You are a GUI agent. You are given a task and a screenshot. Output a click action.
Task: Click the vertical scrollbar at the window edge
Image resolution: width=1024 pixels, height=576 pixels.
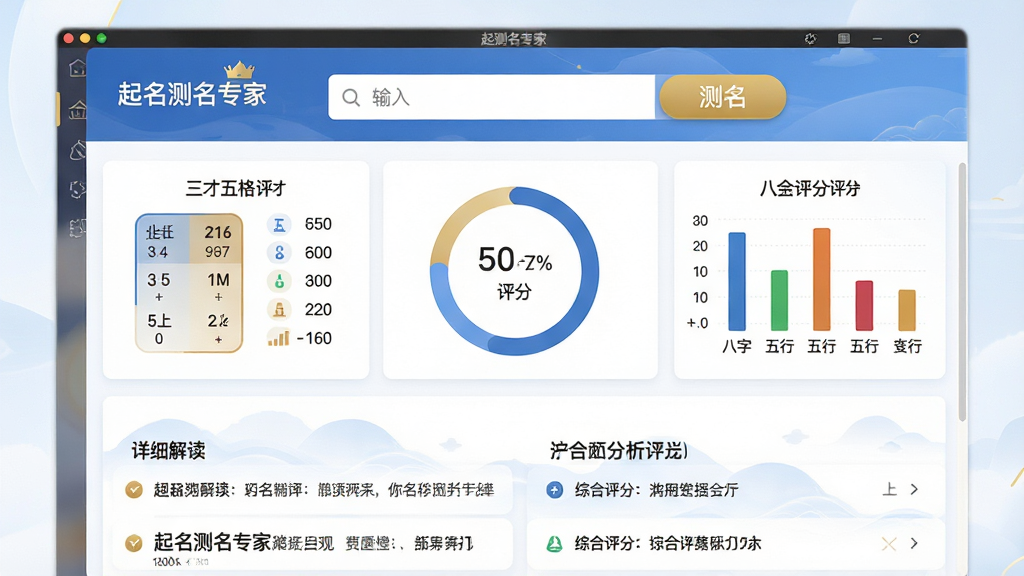tap(962, 292)
